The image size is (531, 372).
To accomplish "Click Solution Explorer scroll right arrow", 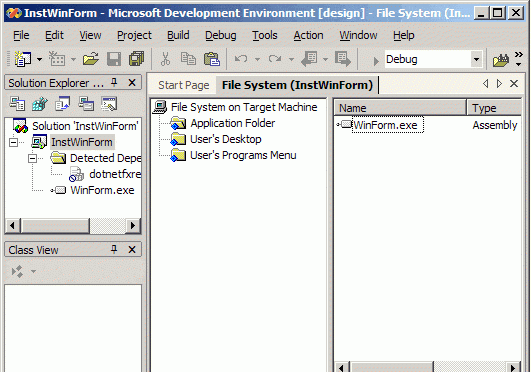I will [133, 225].
